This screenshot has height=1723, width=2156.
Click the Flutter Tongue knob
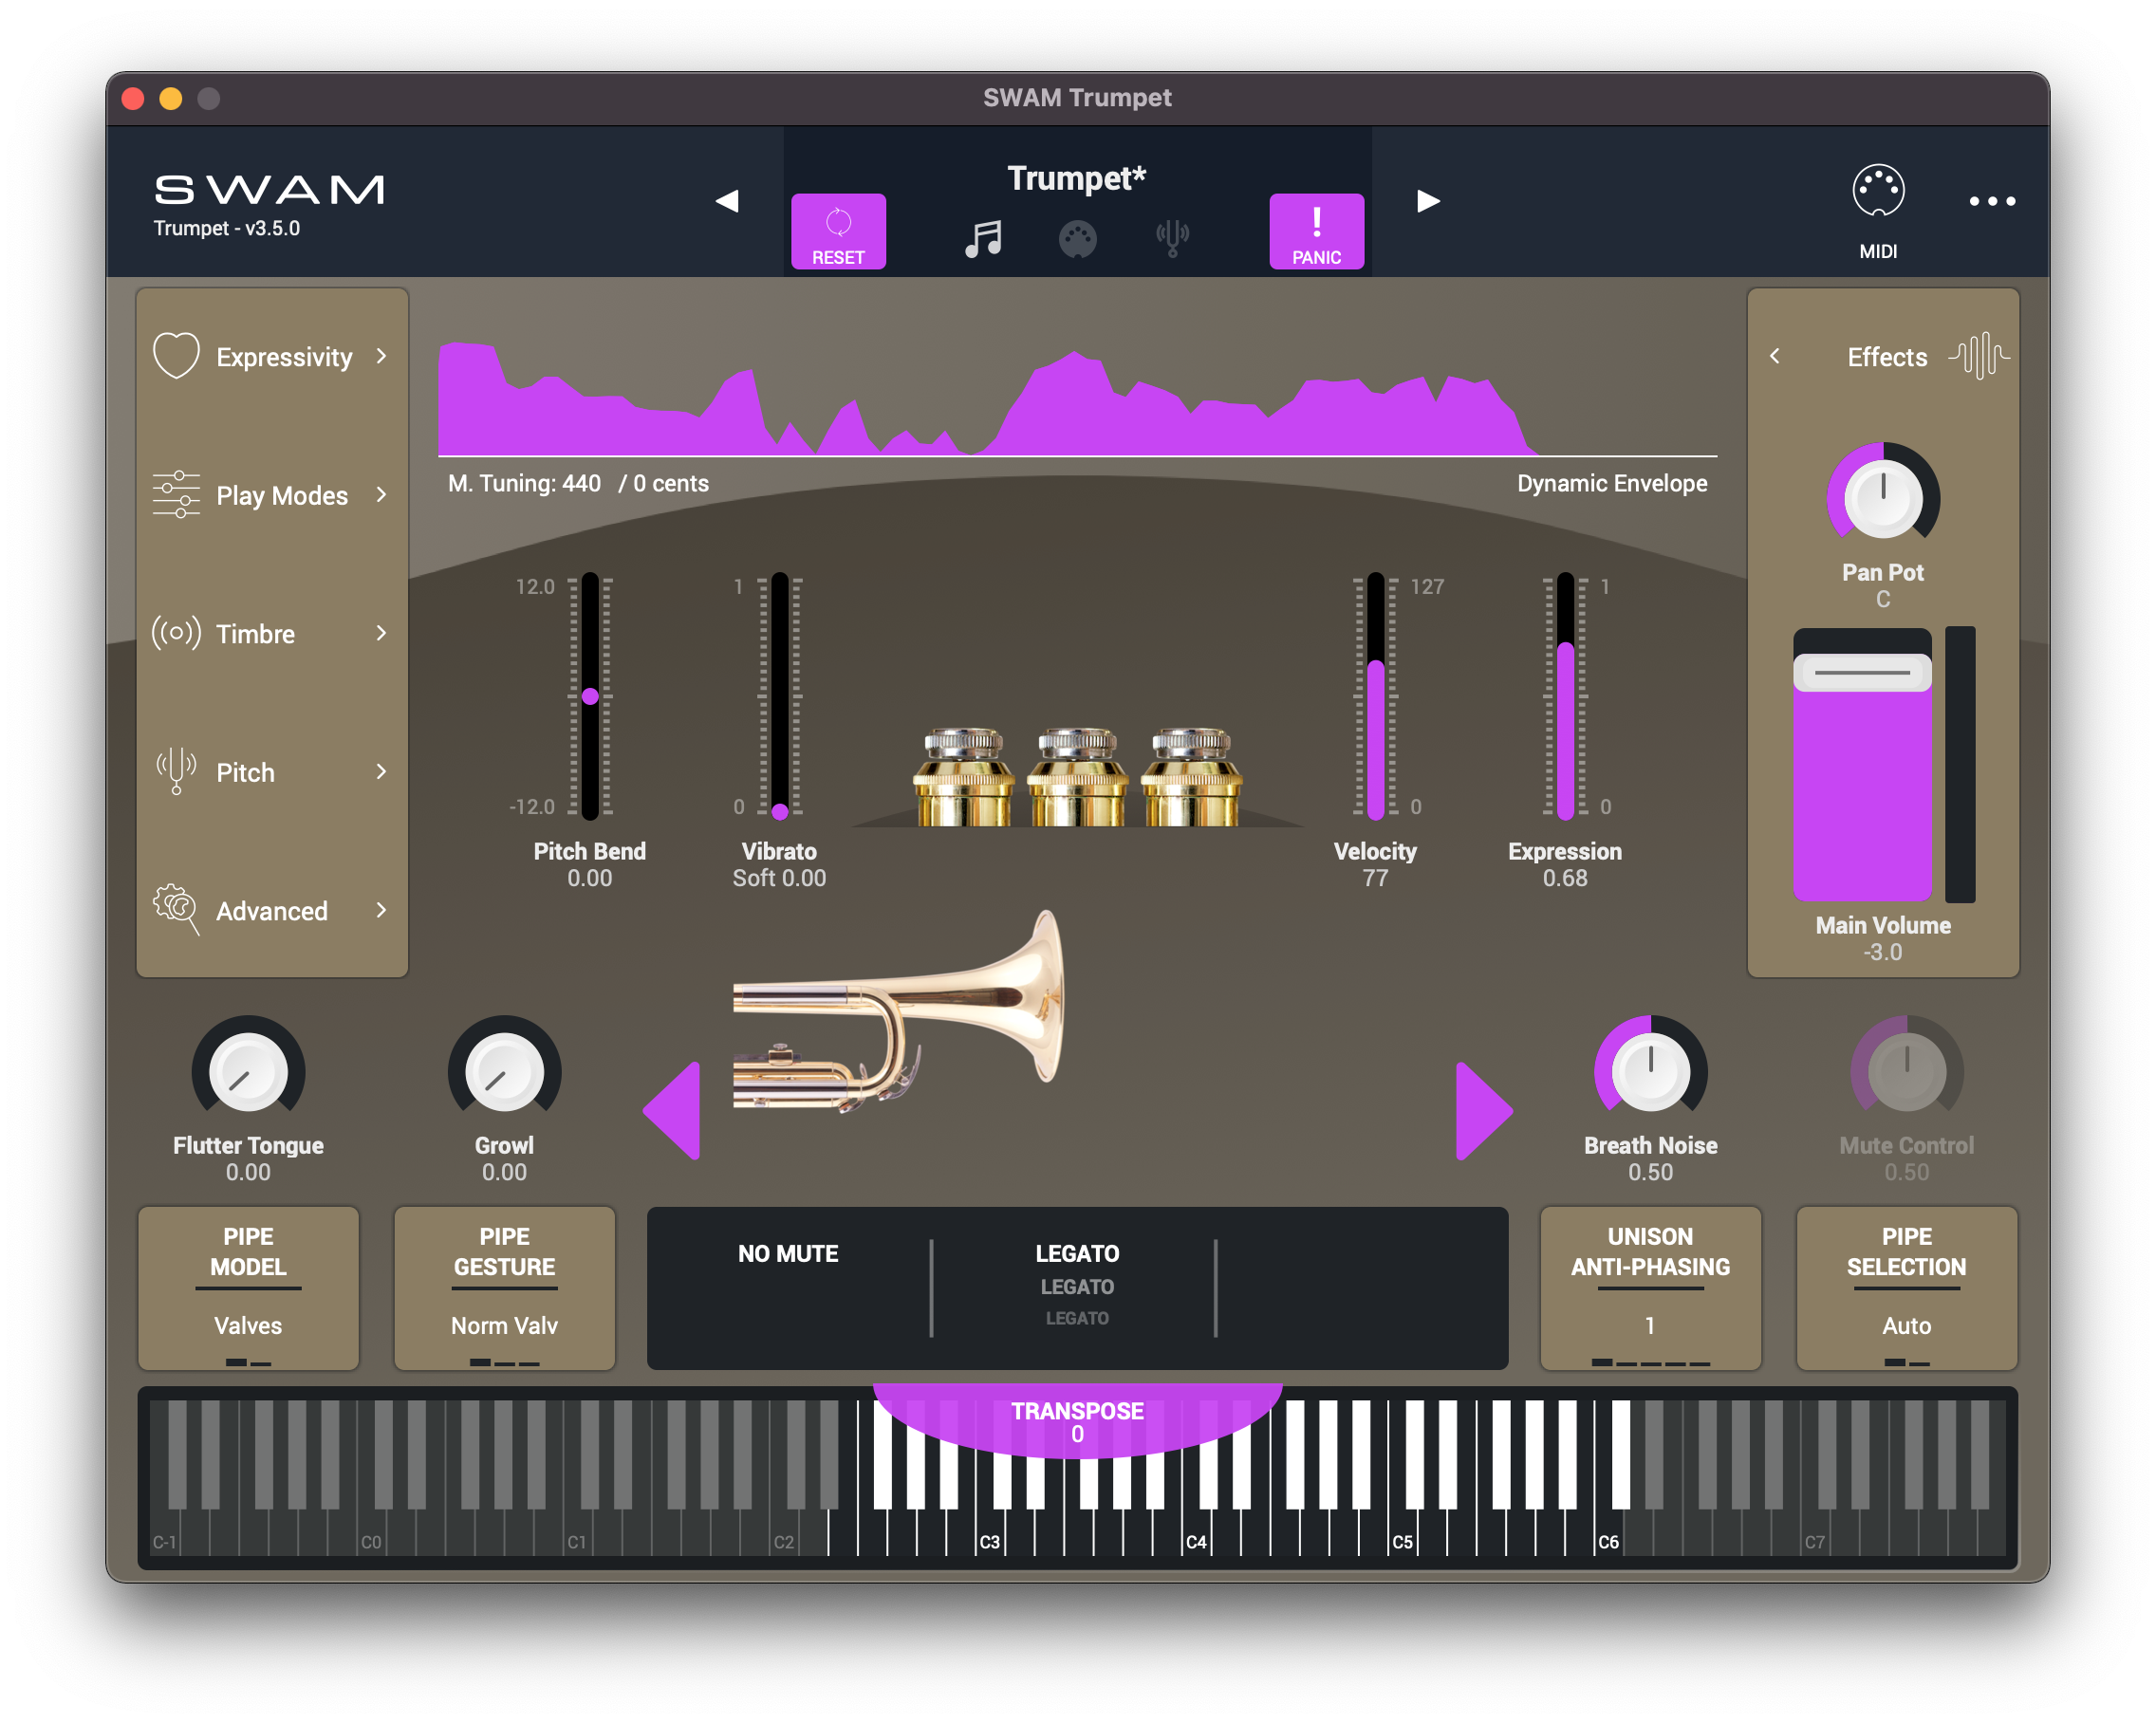(x=248, y=1071)
